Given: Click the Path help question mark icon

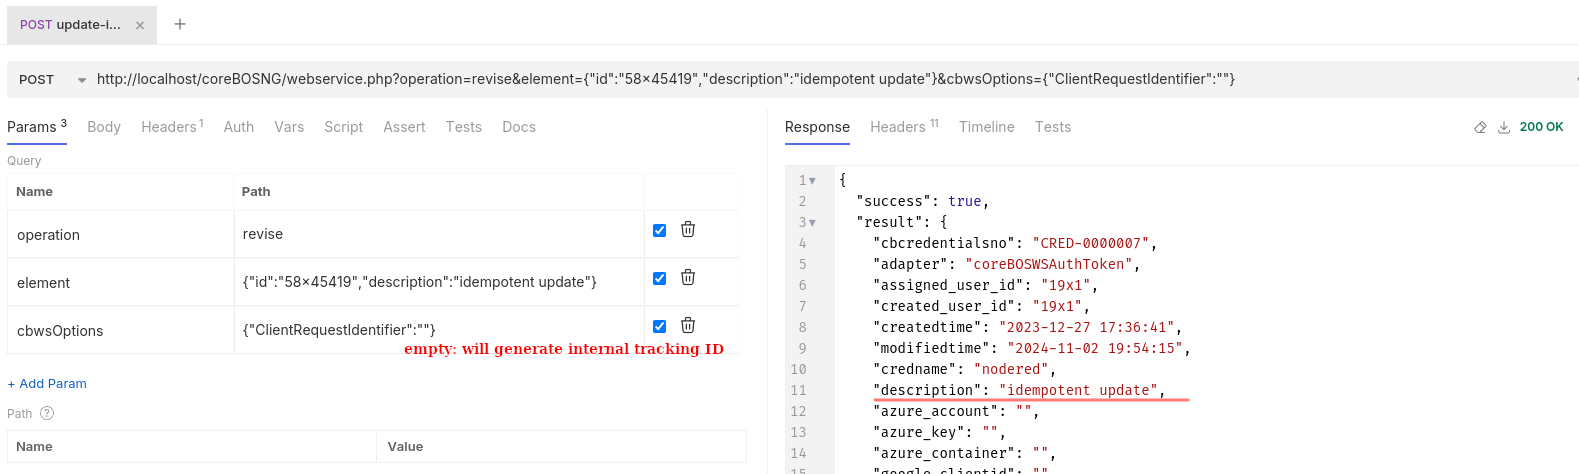Looking at the screenshot, I should [x=47, y=413].
